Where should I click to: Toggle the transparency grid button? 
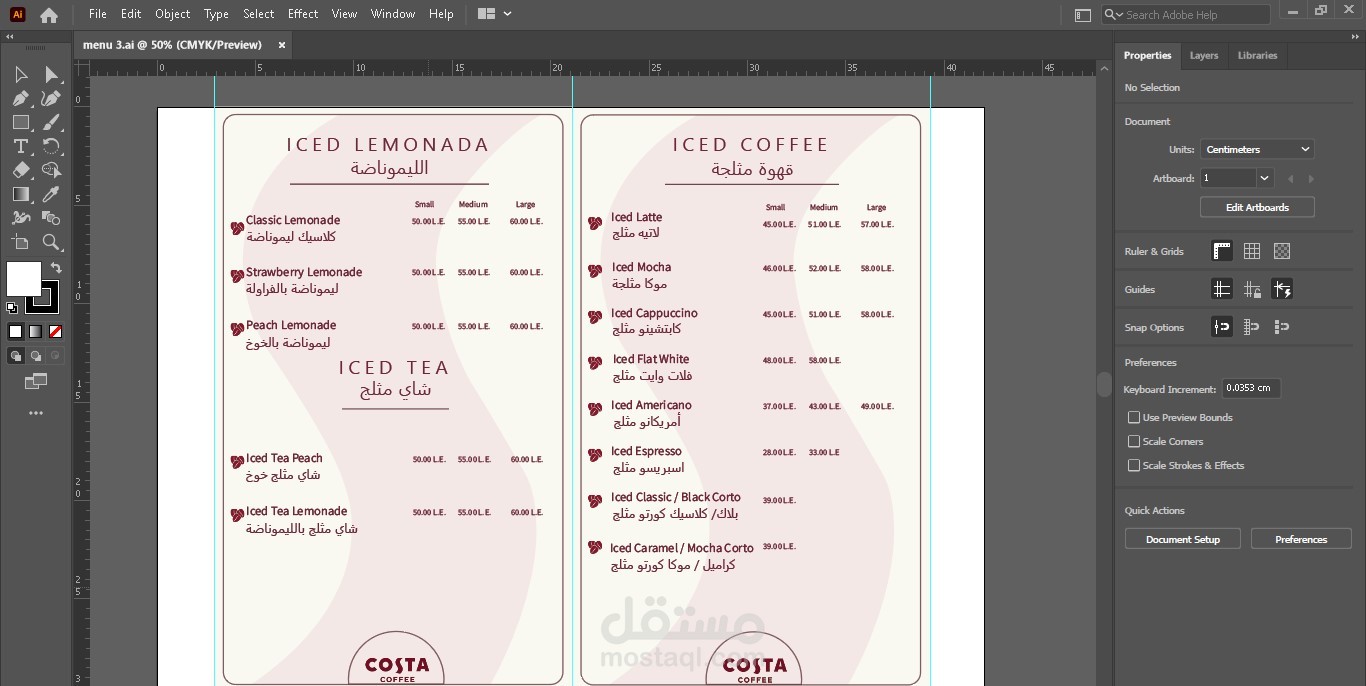tap(1282, 251)
